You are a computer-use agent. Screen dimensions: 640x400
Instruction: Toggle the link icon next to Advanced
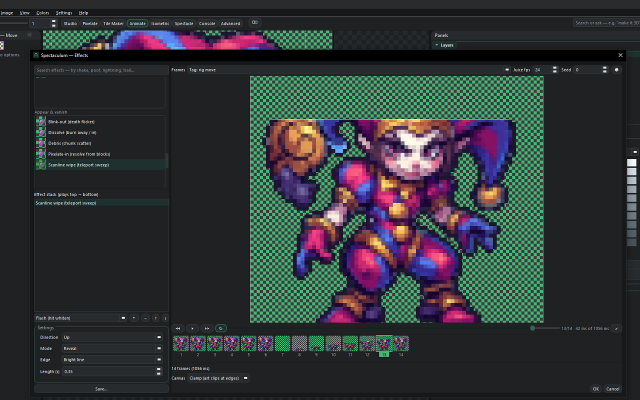click(255, 22)
